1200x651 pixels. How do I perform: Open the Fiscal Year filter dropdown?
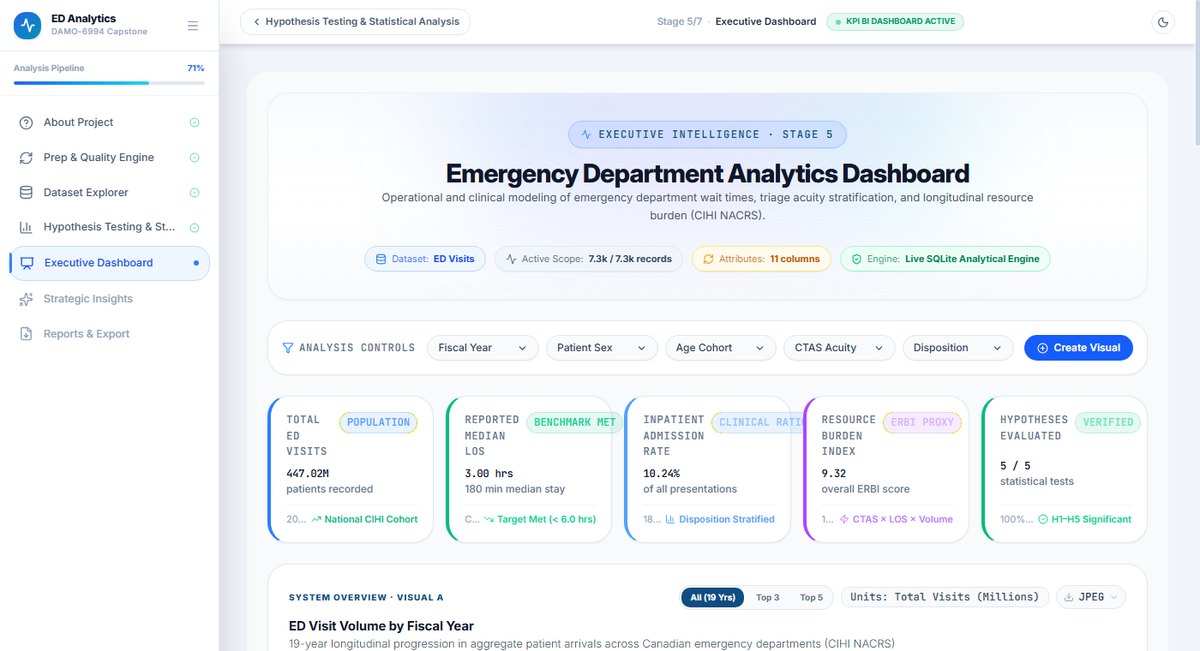[x=483, y=348]
